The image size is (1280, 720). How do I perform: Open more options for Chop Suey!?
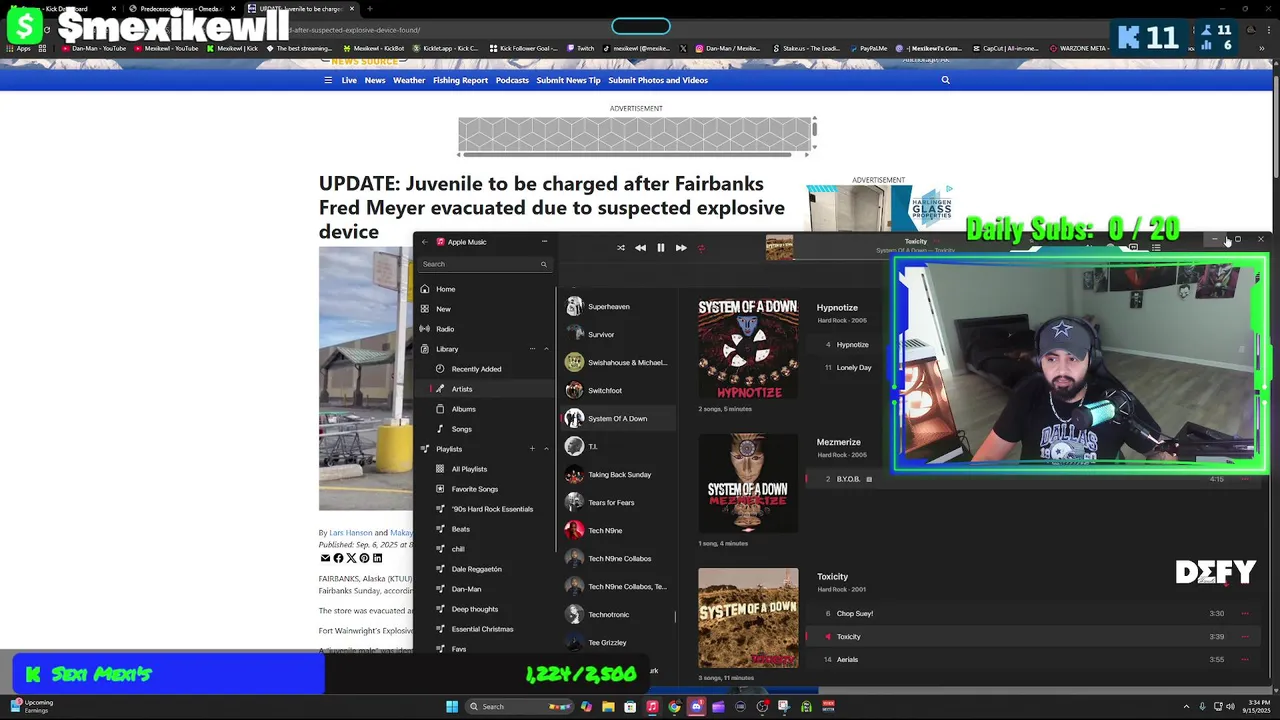(1245, 614)
